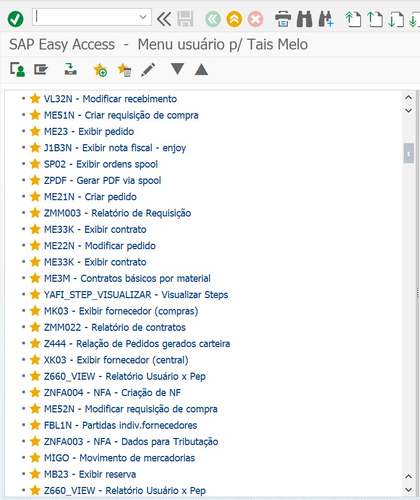Open ZNFA004 - NFA - Criação de NF

coord(112,392)
